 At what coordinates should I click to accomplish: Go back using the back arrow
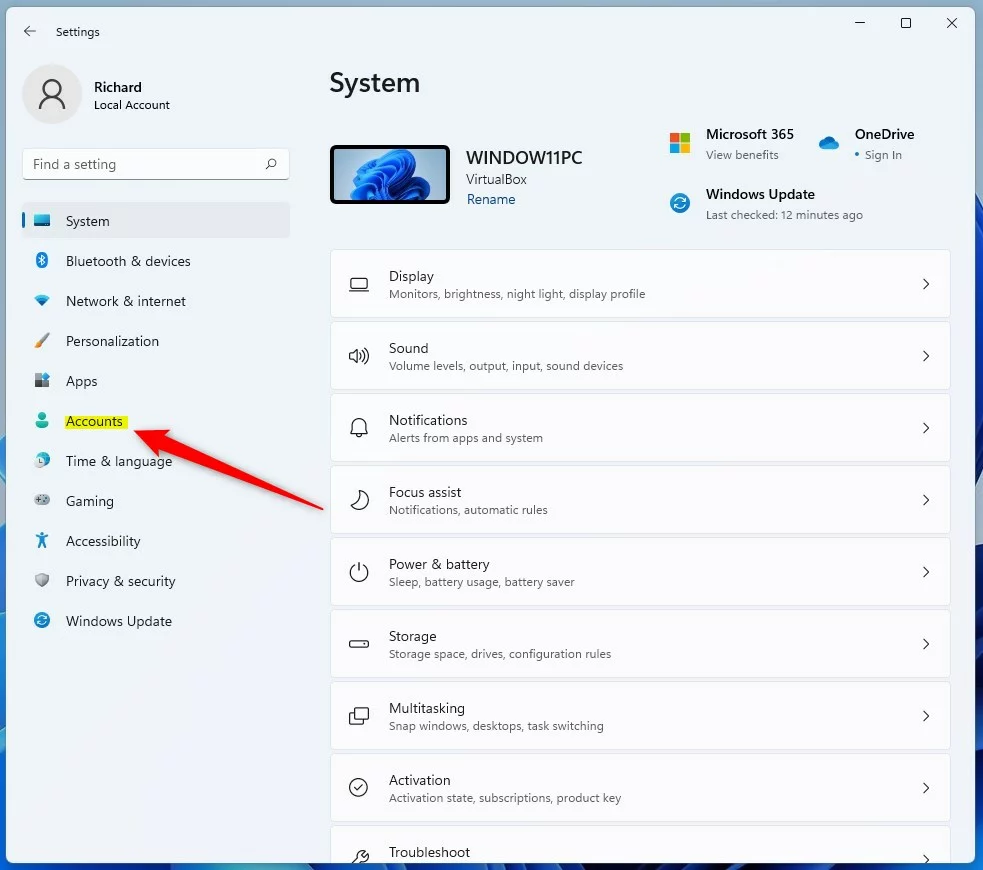point(30,32)
